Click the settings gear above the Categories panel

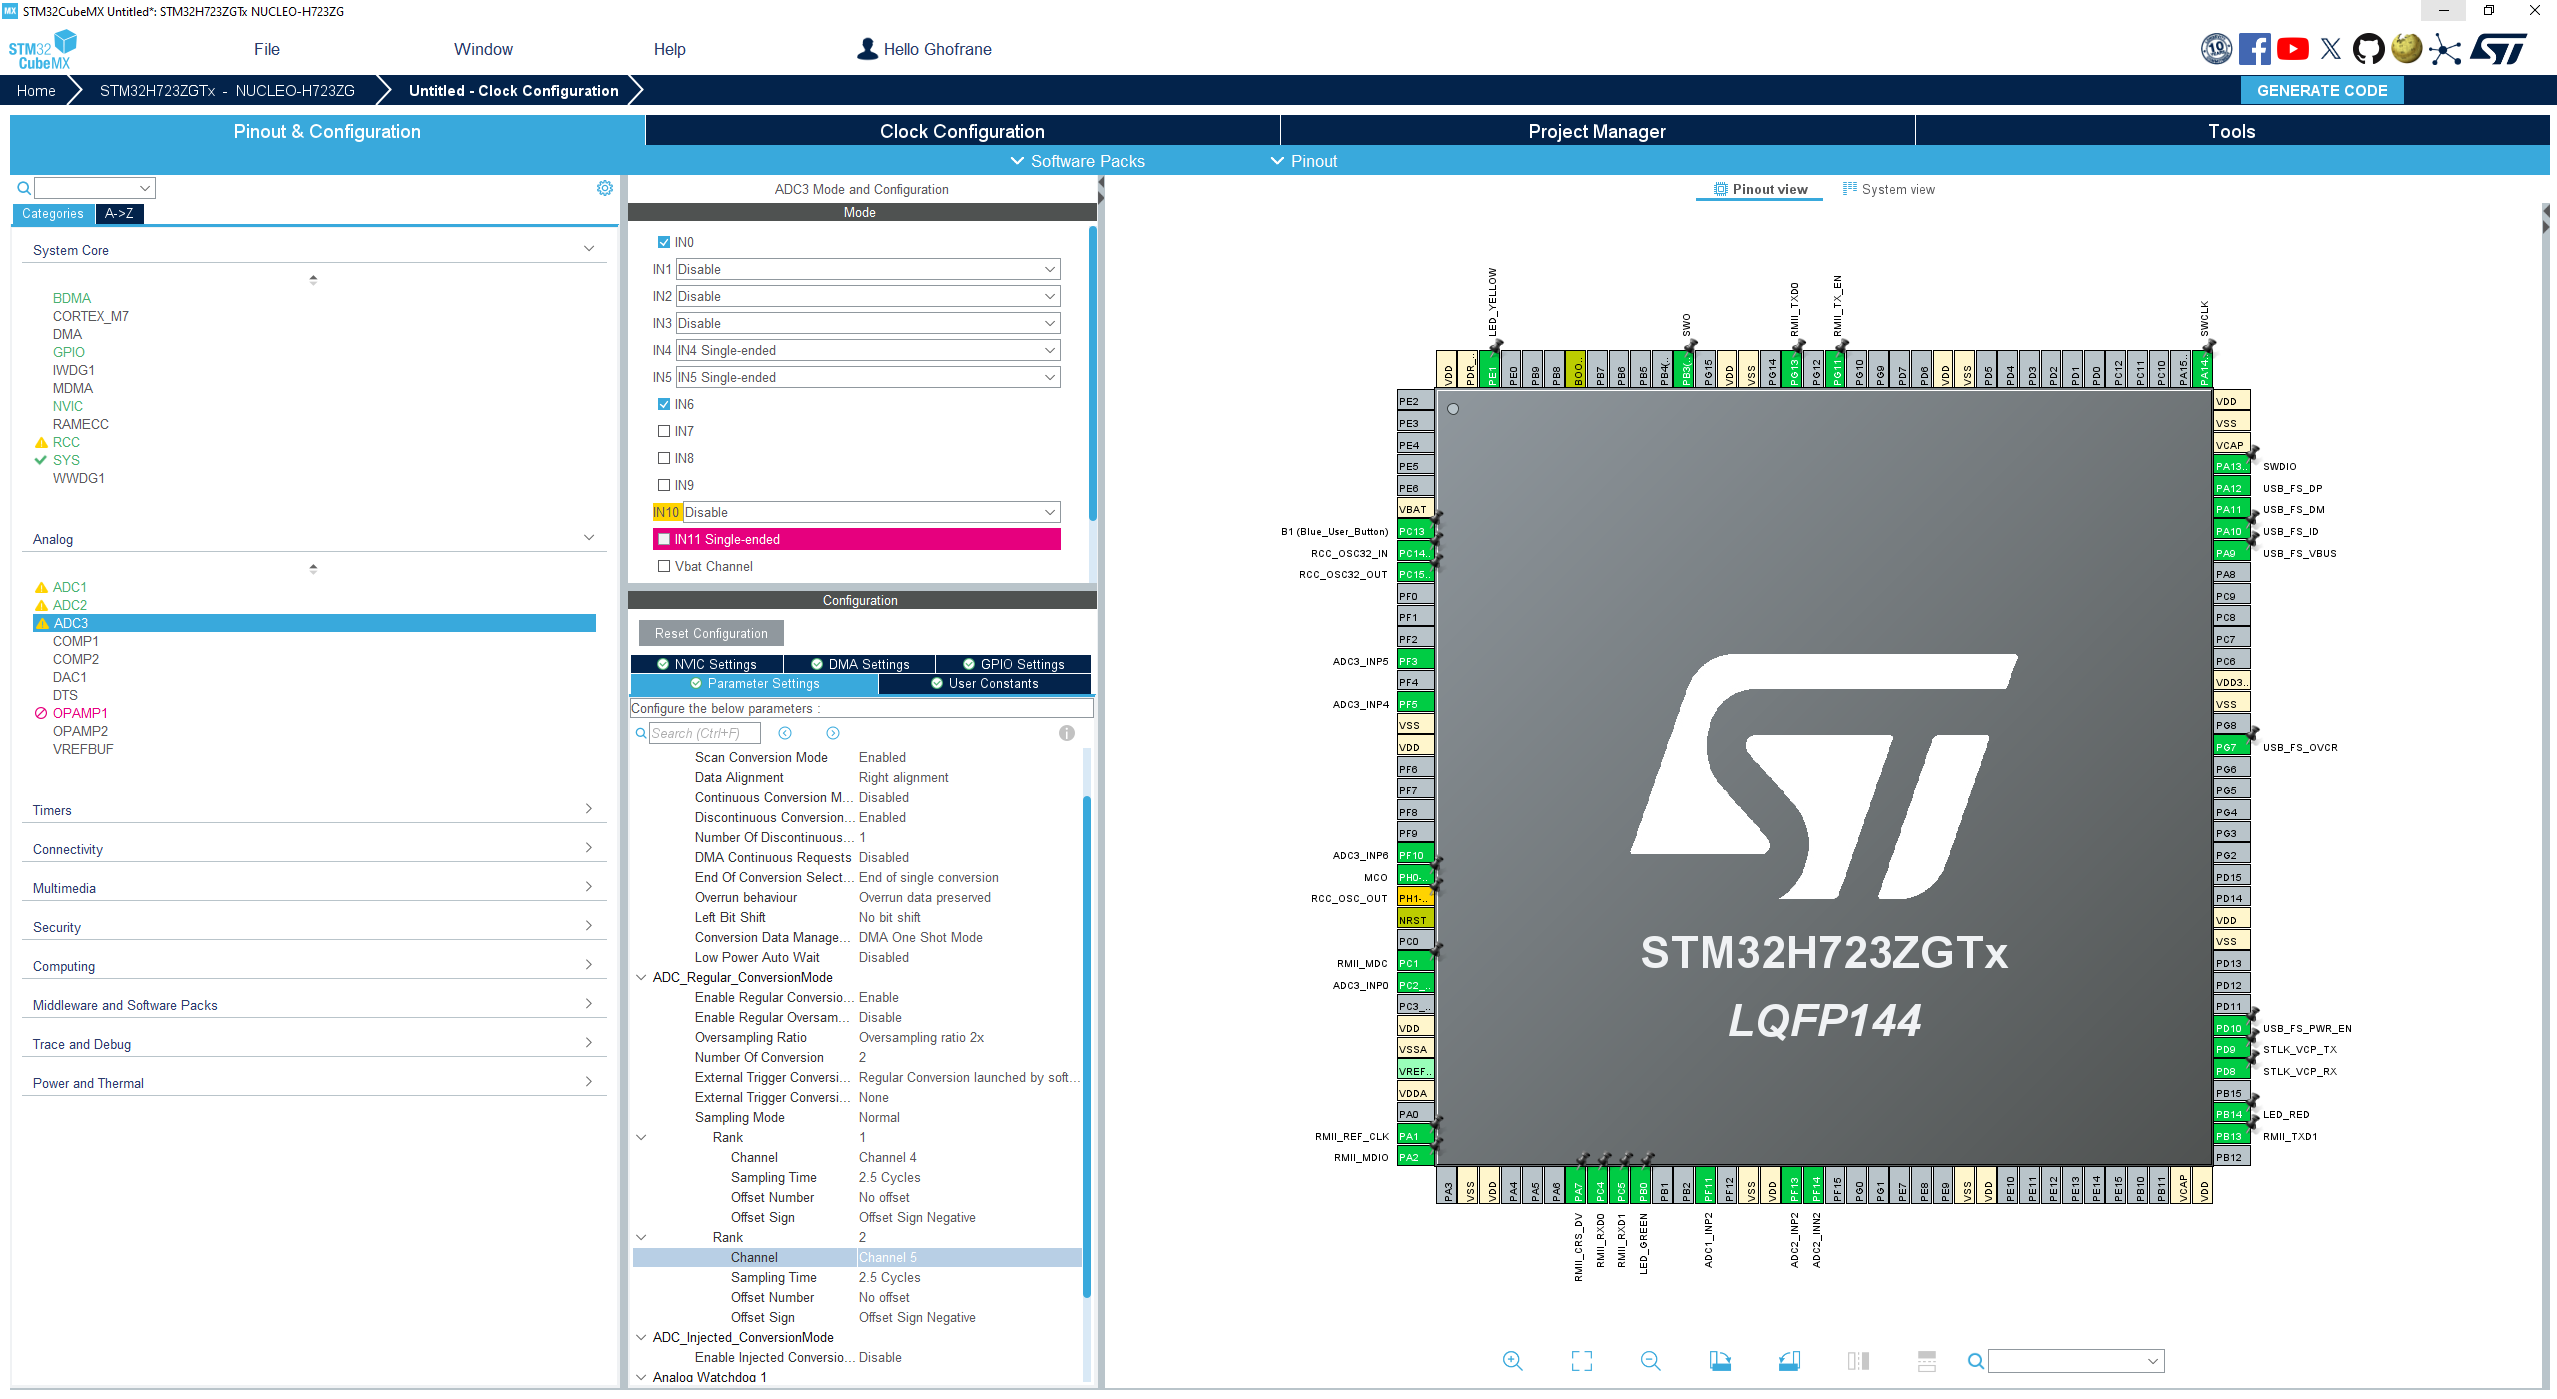[x=604, y=187]
